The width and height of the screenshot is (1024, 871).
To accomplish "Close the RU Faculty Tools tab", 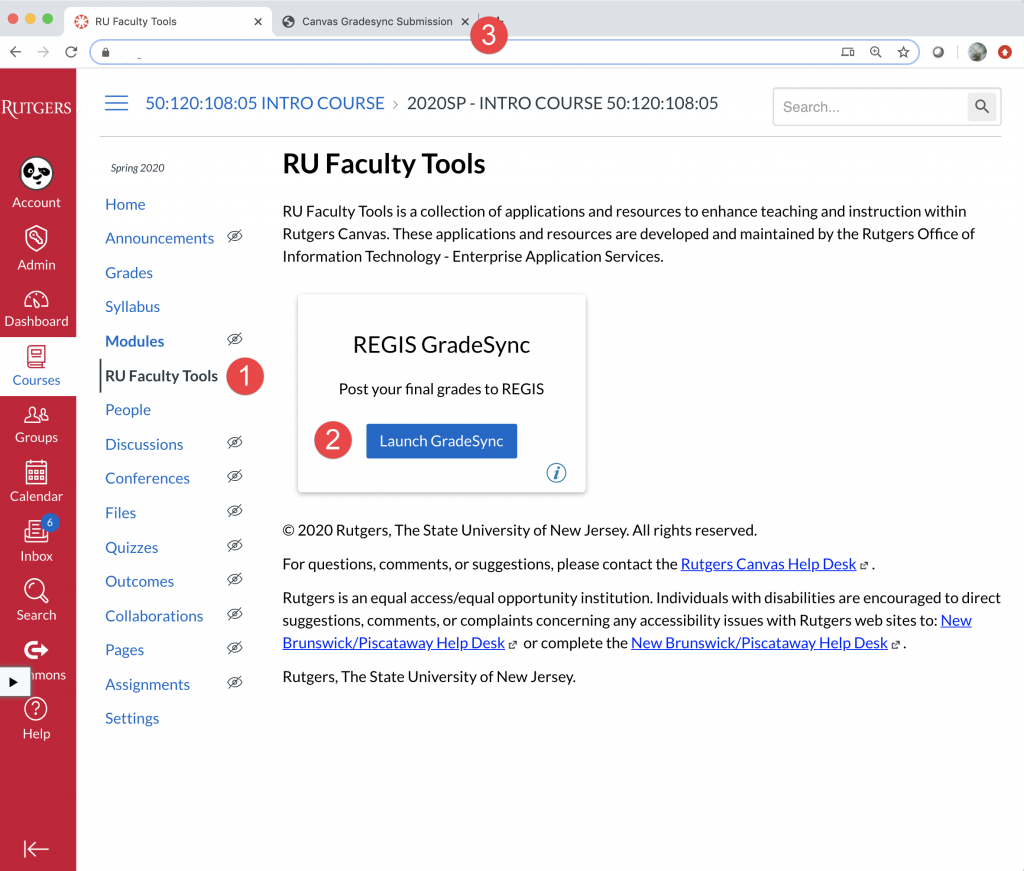I will pos(258,22).
